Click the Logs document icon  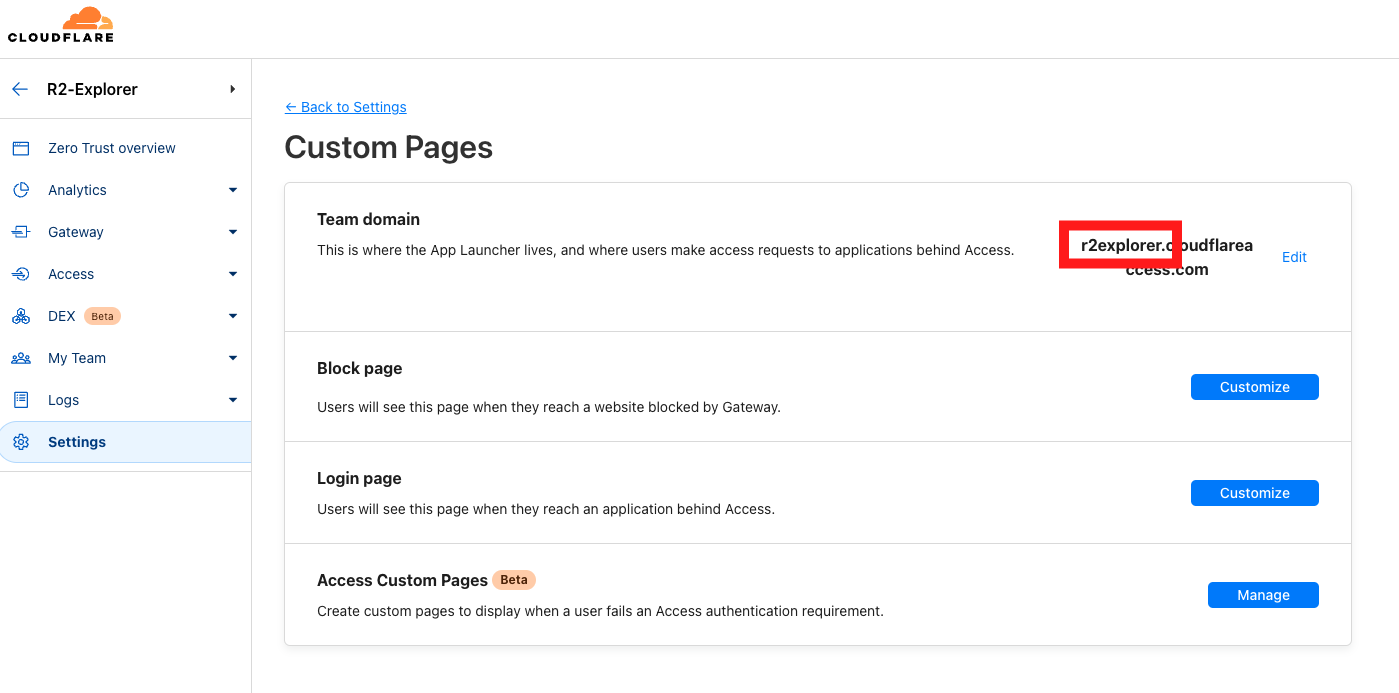click(21, 400)
